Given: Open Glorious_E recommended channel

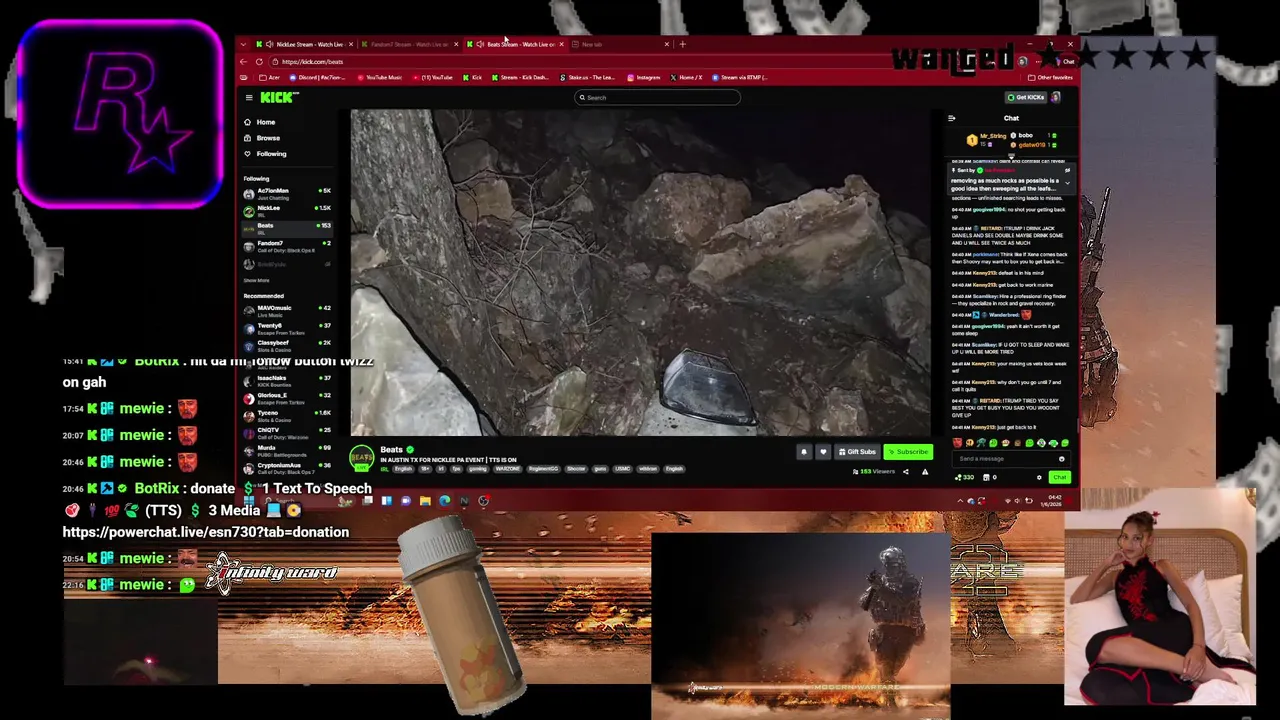Looking at the screenshot, I should tap(287, 398).
